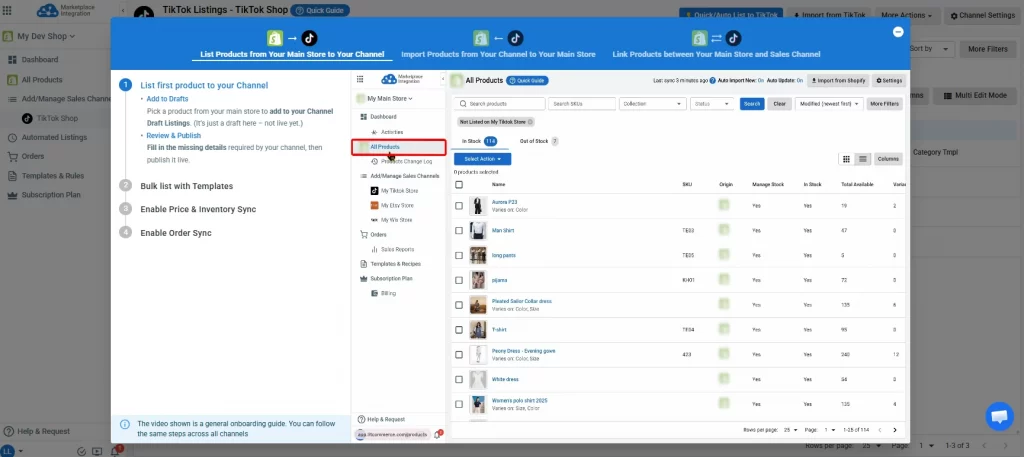Viewport: 1024px width, 457px height.
Task: Open the video tutorial icon in bottom bar
Action: point(97,451)
